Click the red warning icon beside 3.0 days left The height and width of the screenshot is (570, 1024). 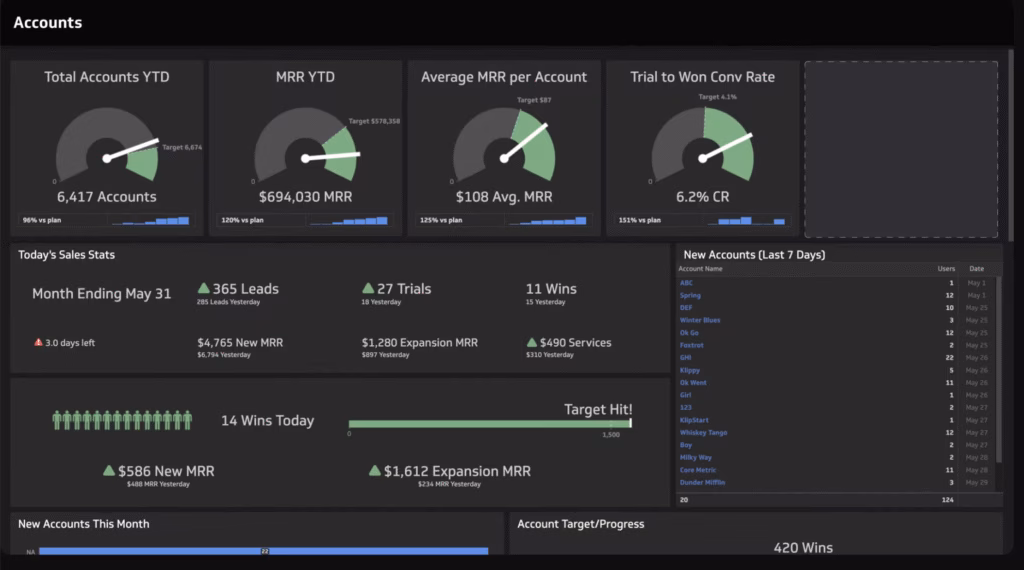(38, 342)
